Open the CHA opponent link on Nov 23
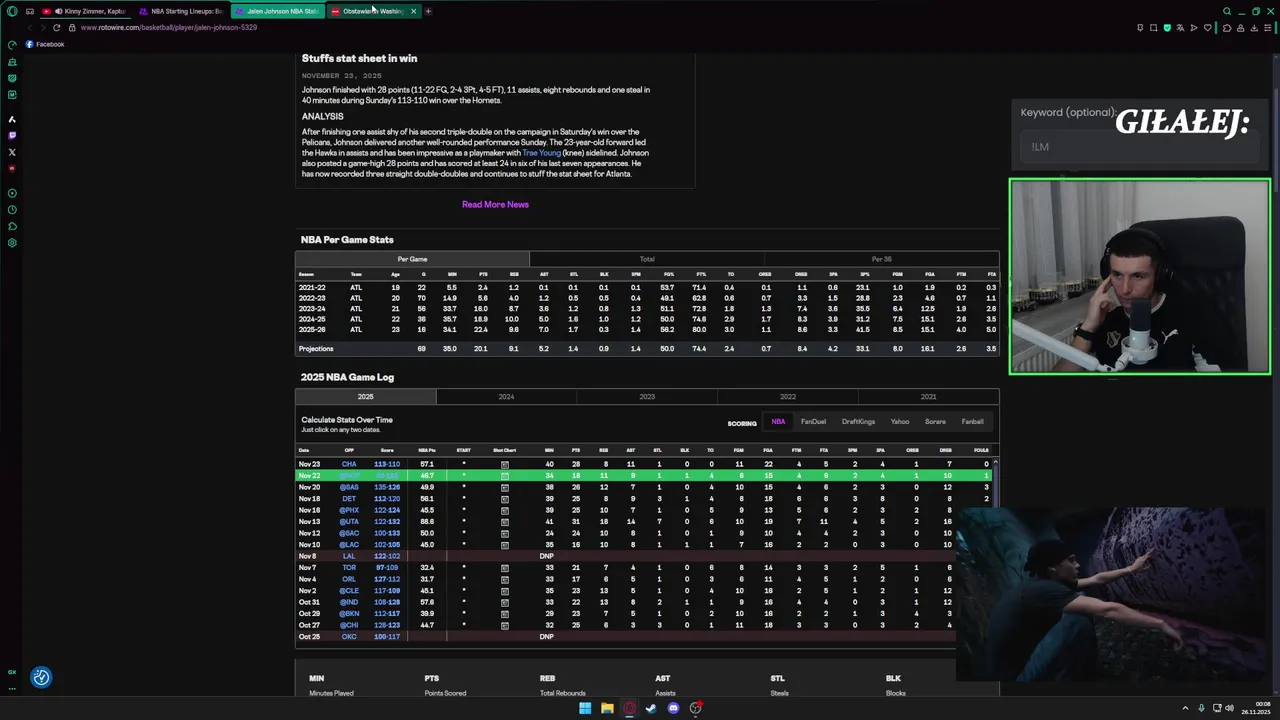 point(349,464)
